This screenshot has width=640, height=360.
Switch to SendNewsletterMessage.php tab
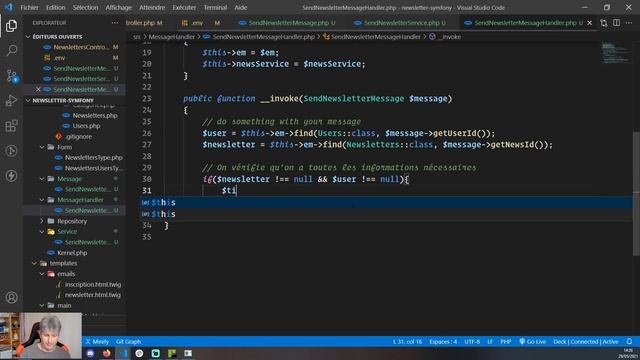tap(288, 23)
